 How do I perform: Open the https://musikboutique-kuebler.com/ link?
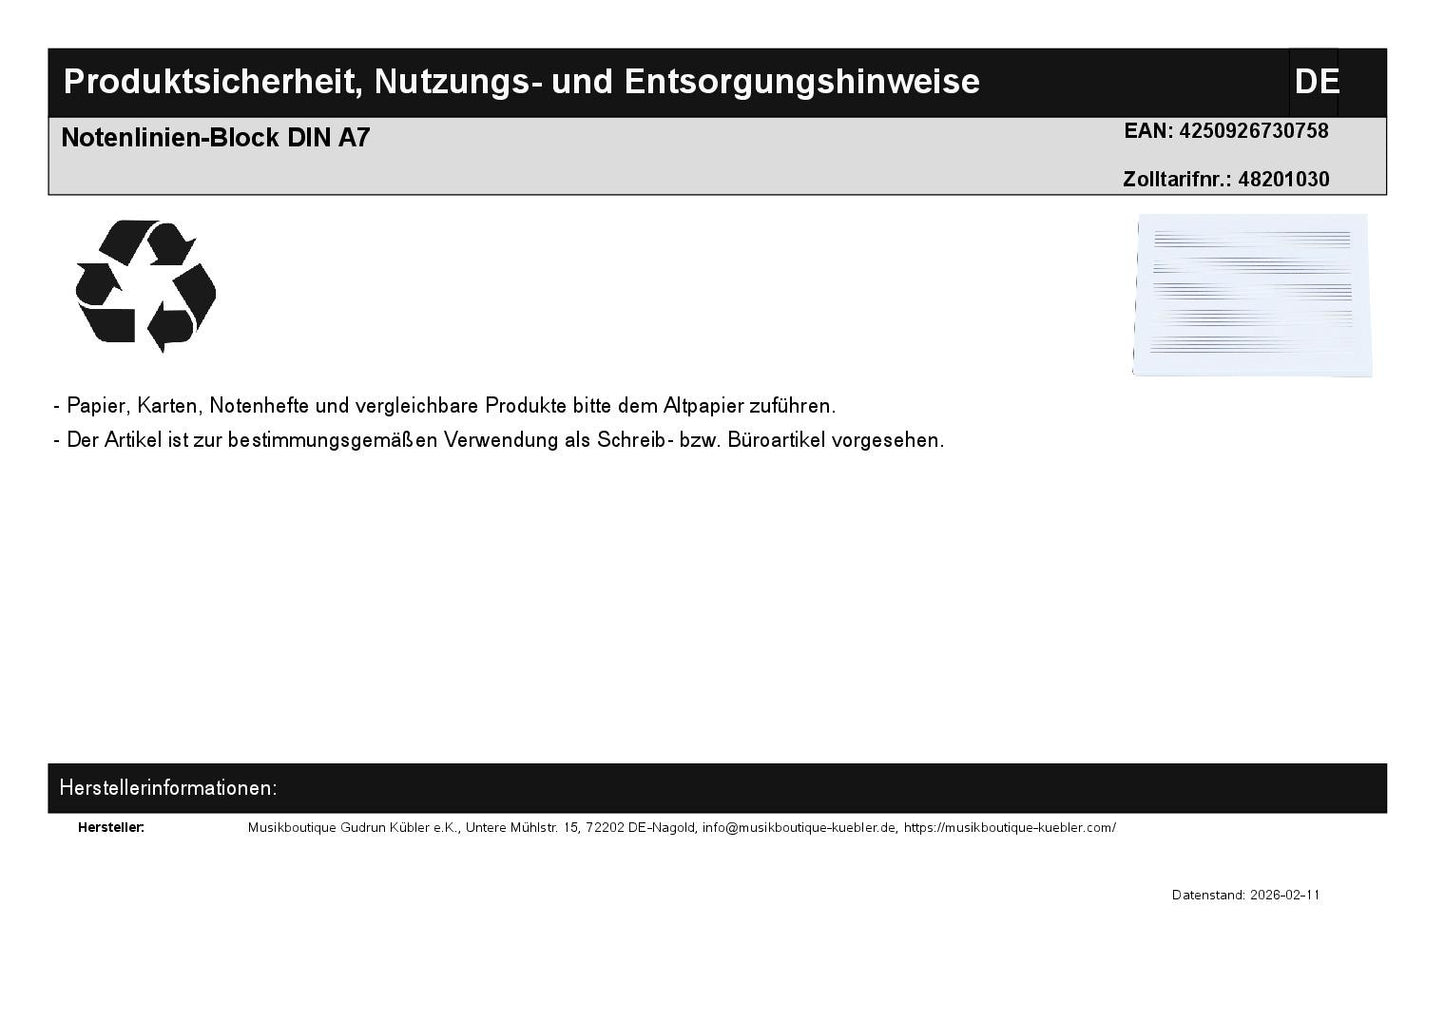pyautogui.click(x=1010, y=828)
